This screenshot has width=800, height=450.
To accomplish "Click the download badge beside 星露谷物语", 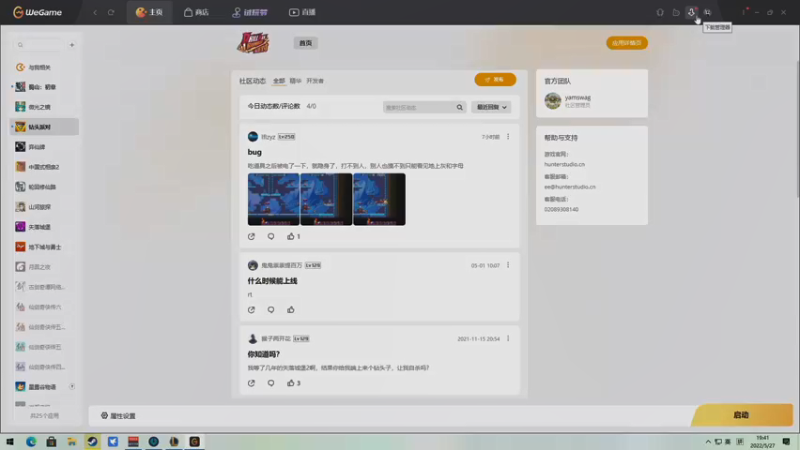I will point(72,386).
